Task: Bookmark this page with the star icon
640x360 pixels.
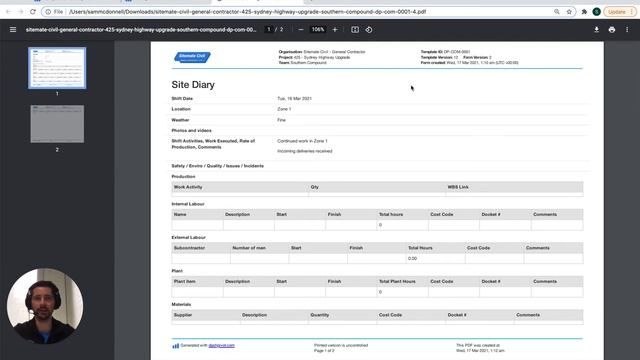Action: 569,12
